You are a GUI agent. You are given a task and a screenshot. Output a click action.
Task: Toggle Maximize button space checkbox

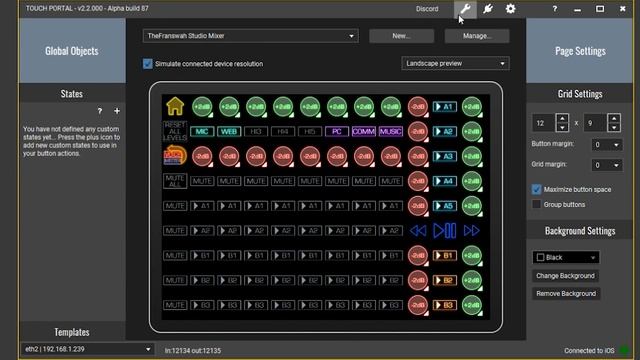click(x=536, y=189)
